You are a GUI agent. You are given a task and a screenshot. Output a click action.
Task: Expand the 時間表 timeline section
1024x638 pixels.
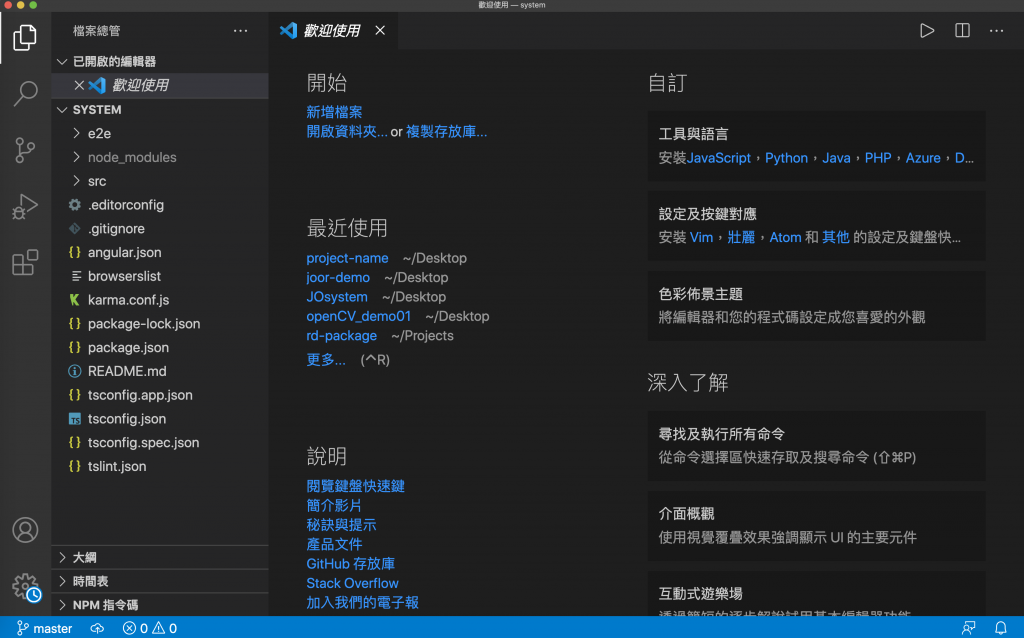click(x=160, y=581)
